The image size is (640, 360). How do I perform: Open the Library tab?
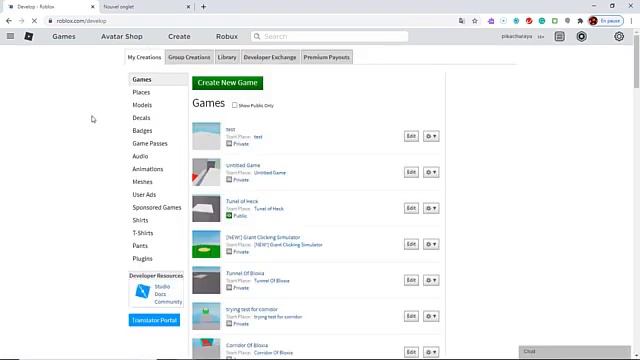point(227,57)
